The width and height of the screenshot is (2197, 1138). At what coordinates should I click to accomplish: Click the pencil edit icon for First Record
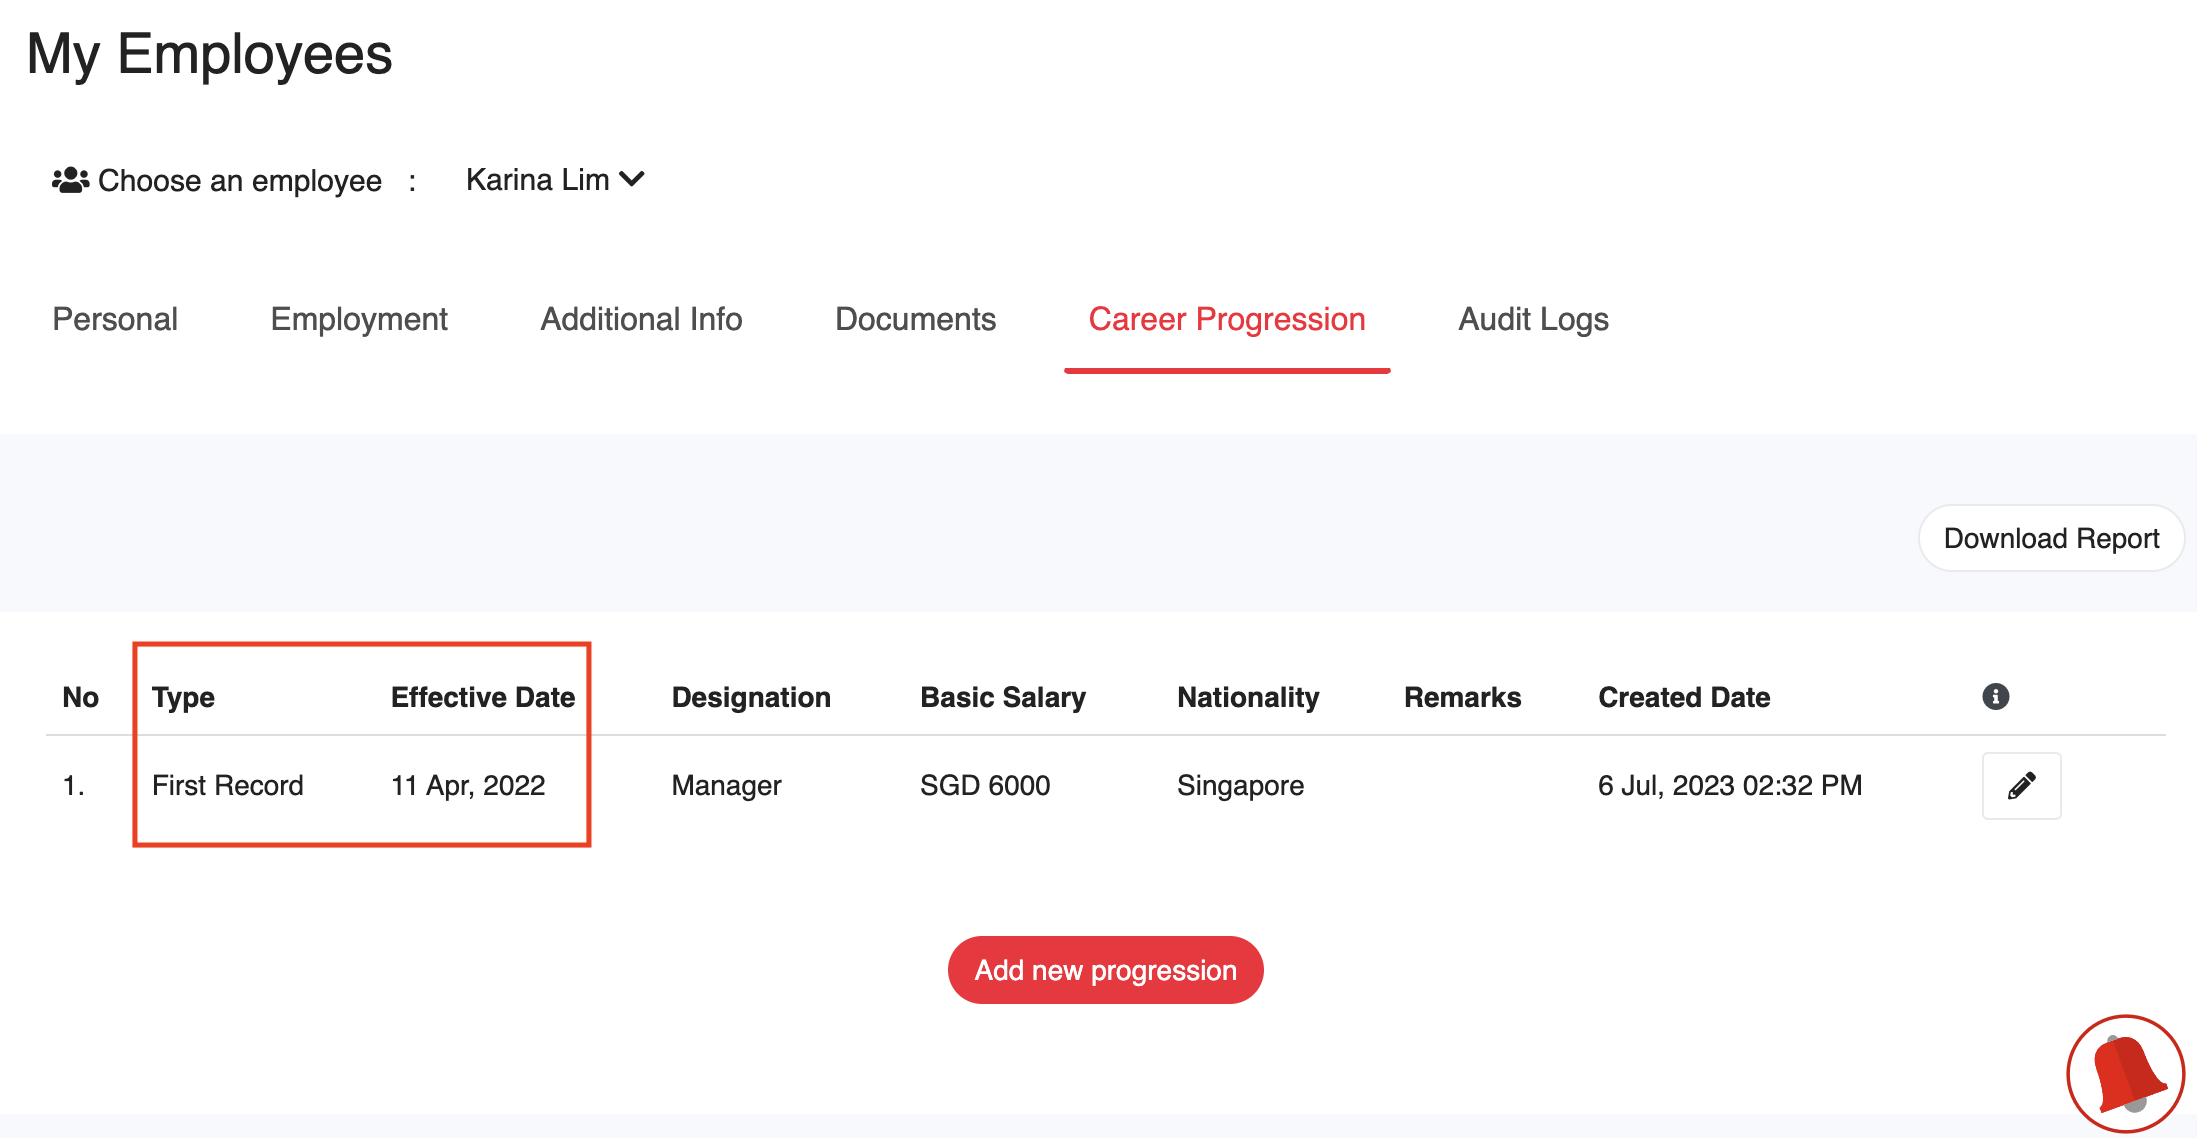point(2021,786)
